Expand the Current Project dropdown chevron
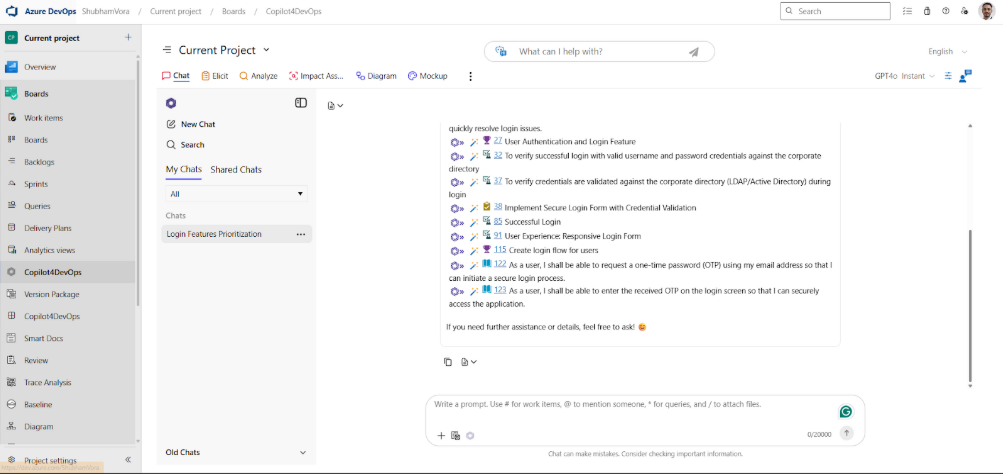Image resolution: width=1006 pixels, height=475 pixels. [x=266, y=50]
